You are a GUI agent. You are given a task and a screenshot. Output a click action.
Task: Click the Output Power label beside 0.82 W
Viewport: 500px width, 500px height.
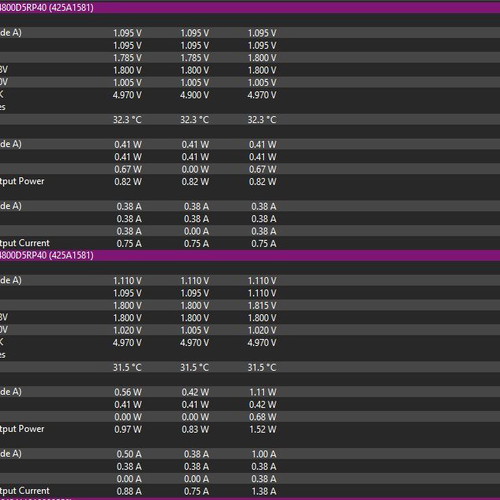(x=22, y=181)
